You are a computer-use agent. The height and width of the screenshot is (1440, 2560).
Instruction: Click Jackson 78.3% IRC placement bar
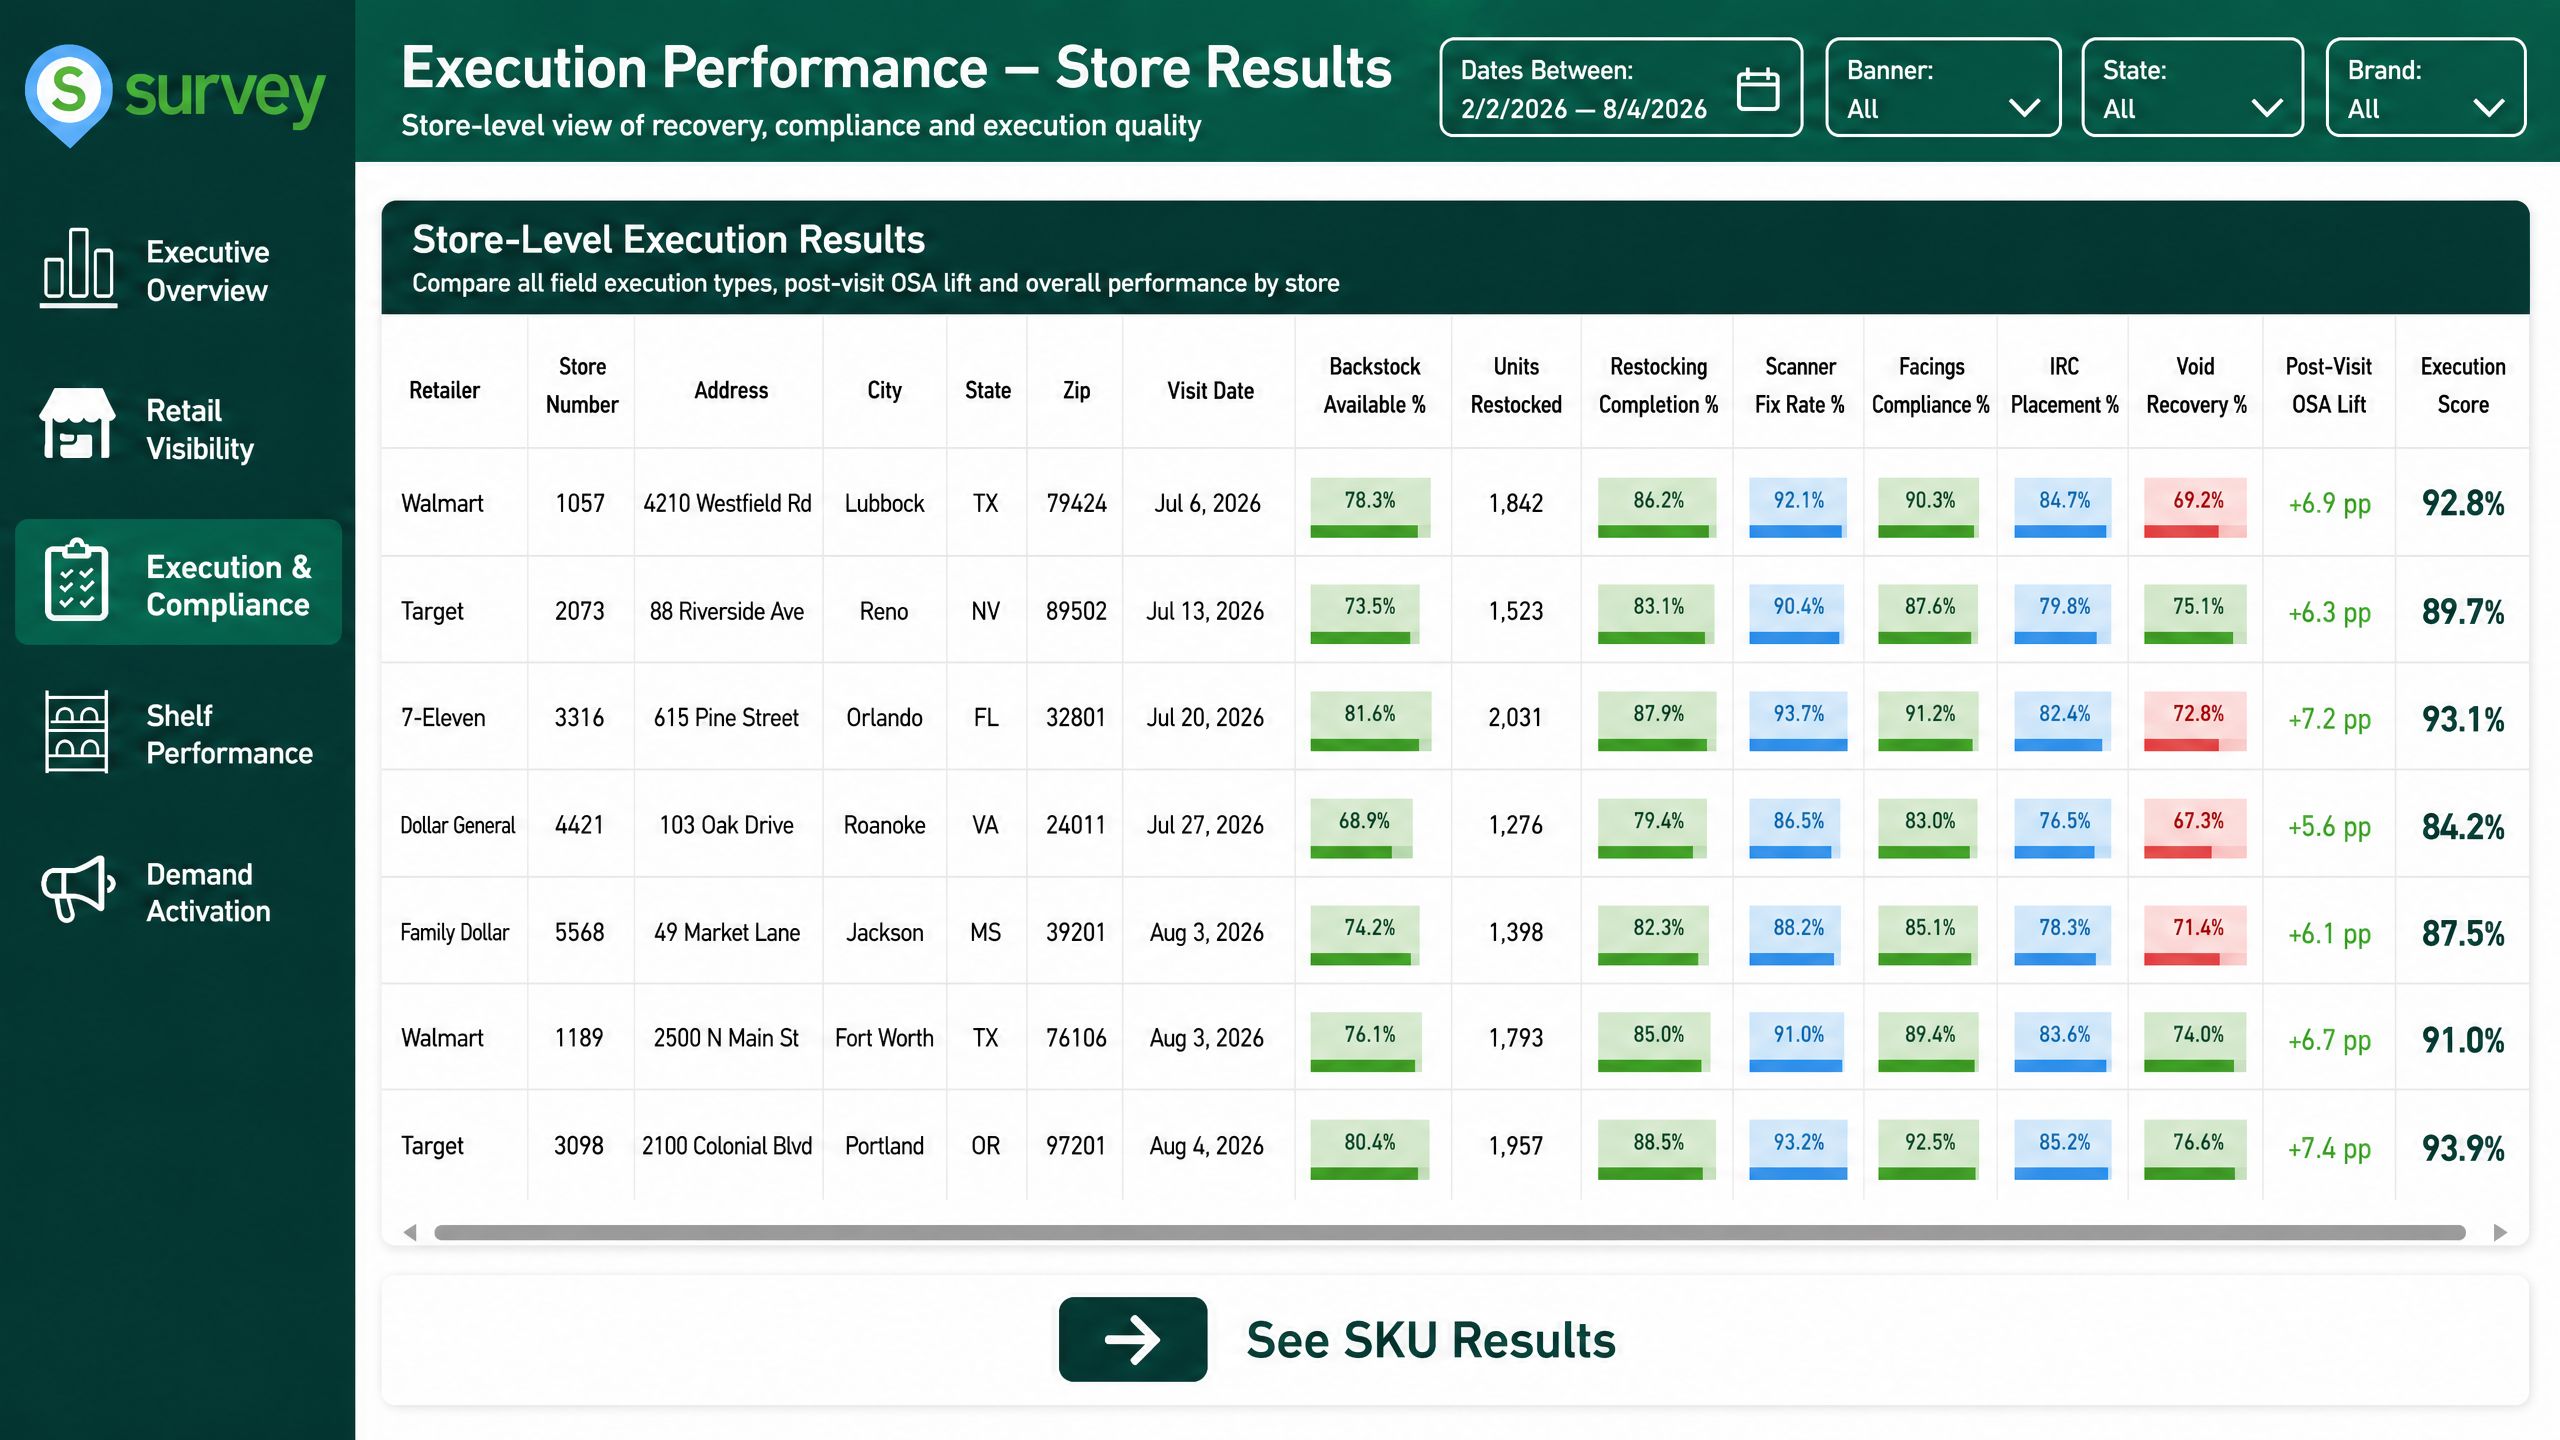[2062, 935]
